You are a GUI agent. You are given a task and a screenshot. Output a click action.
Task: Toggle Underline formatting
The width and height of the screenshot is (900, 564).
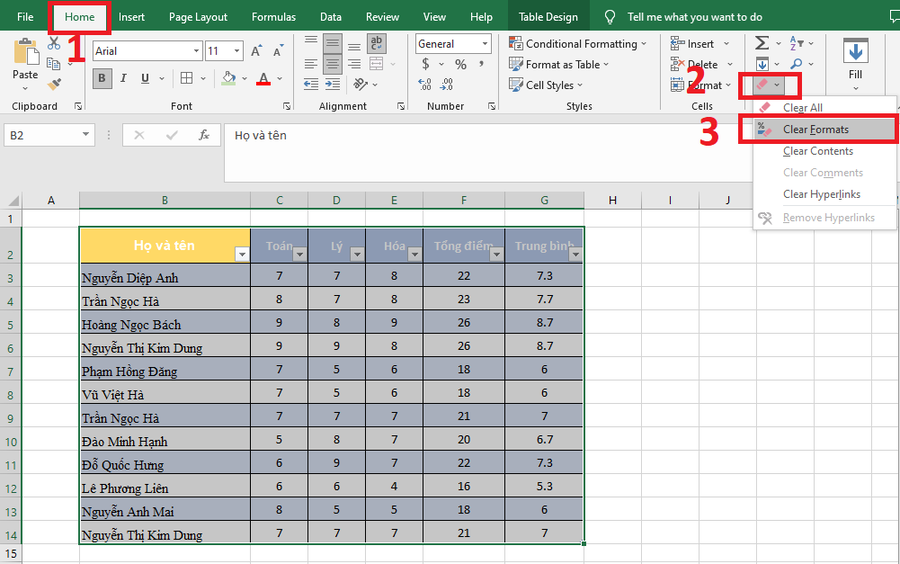coord(145,79)
